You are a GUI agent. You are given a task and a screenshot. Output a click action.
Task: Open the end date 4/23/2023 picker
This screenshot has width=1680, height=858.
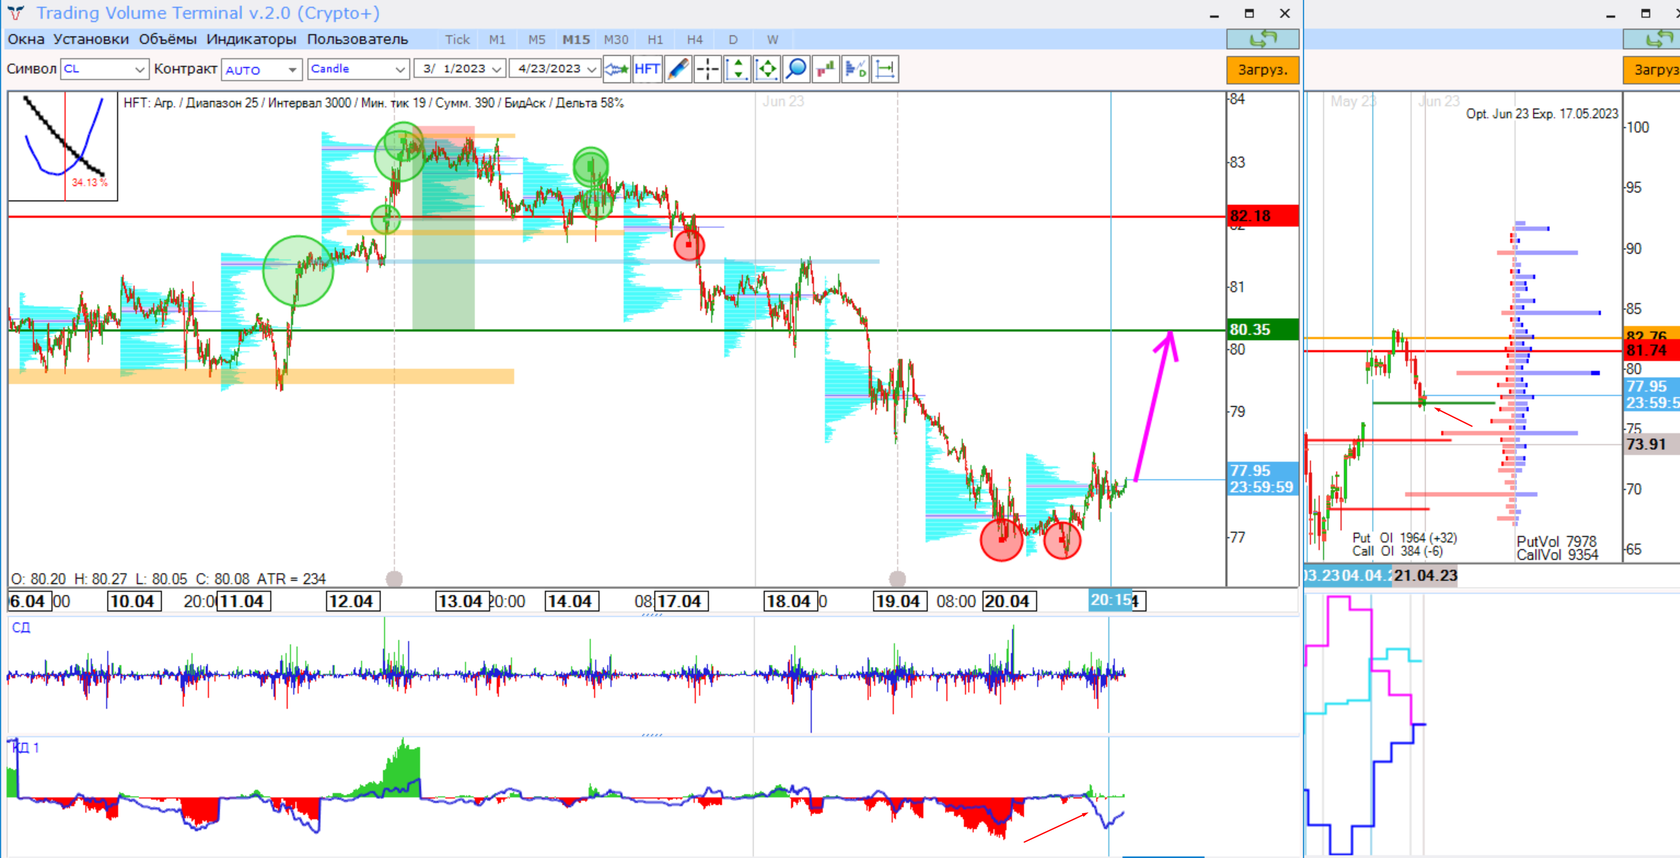click(x=554, y=69)
